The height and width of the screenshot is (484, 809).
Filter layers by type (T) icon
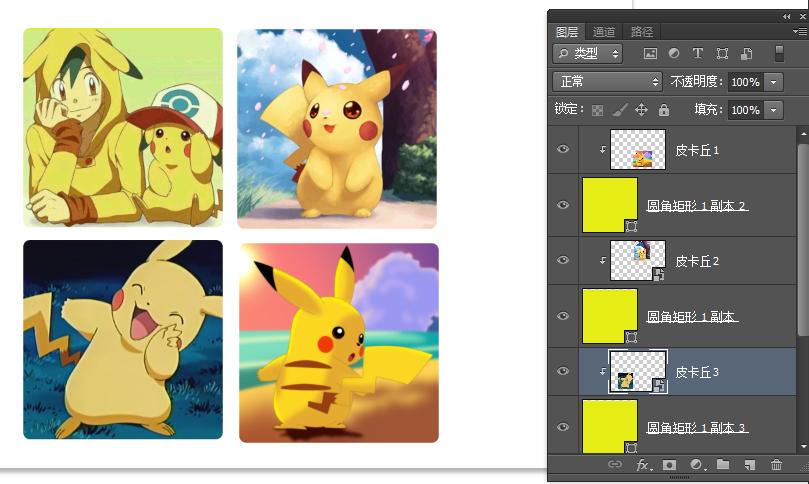coord(698,53)
